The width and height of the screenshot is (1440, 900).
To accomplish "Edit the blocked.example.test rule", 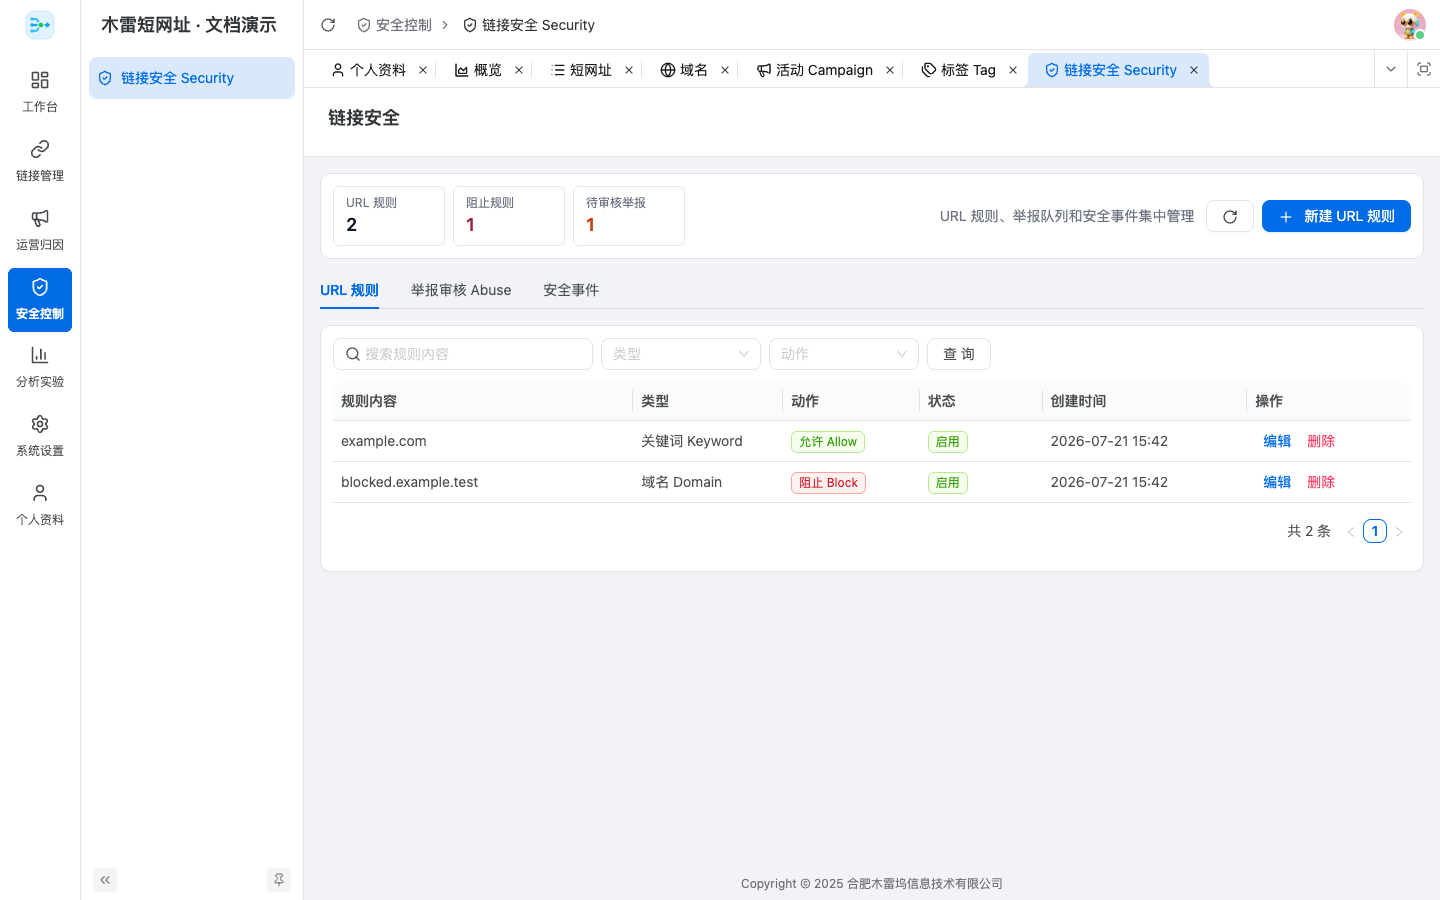I will (1277, 482).
